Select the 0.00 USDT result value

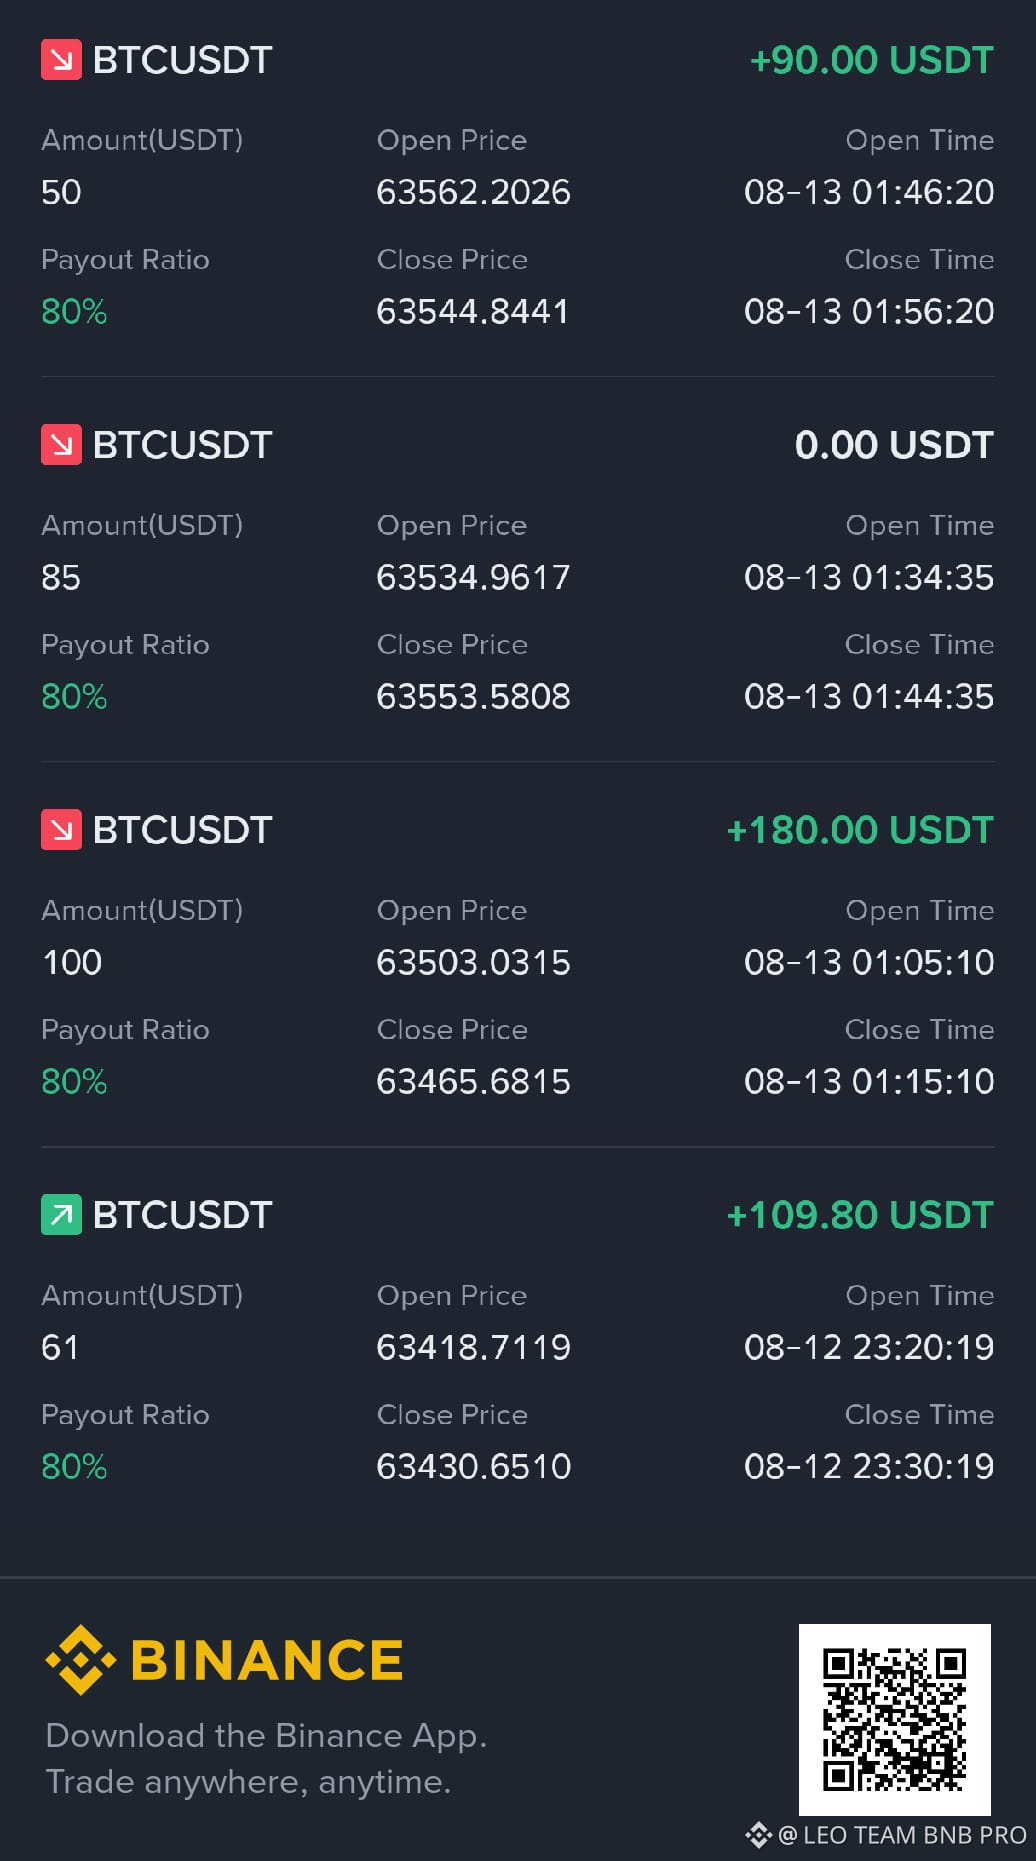point(894,445)
